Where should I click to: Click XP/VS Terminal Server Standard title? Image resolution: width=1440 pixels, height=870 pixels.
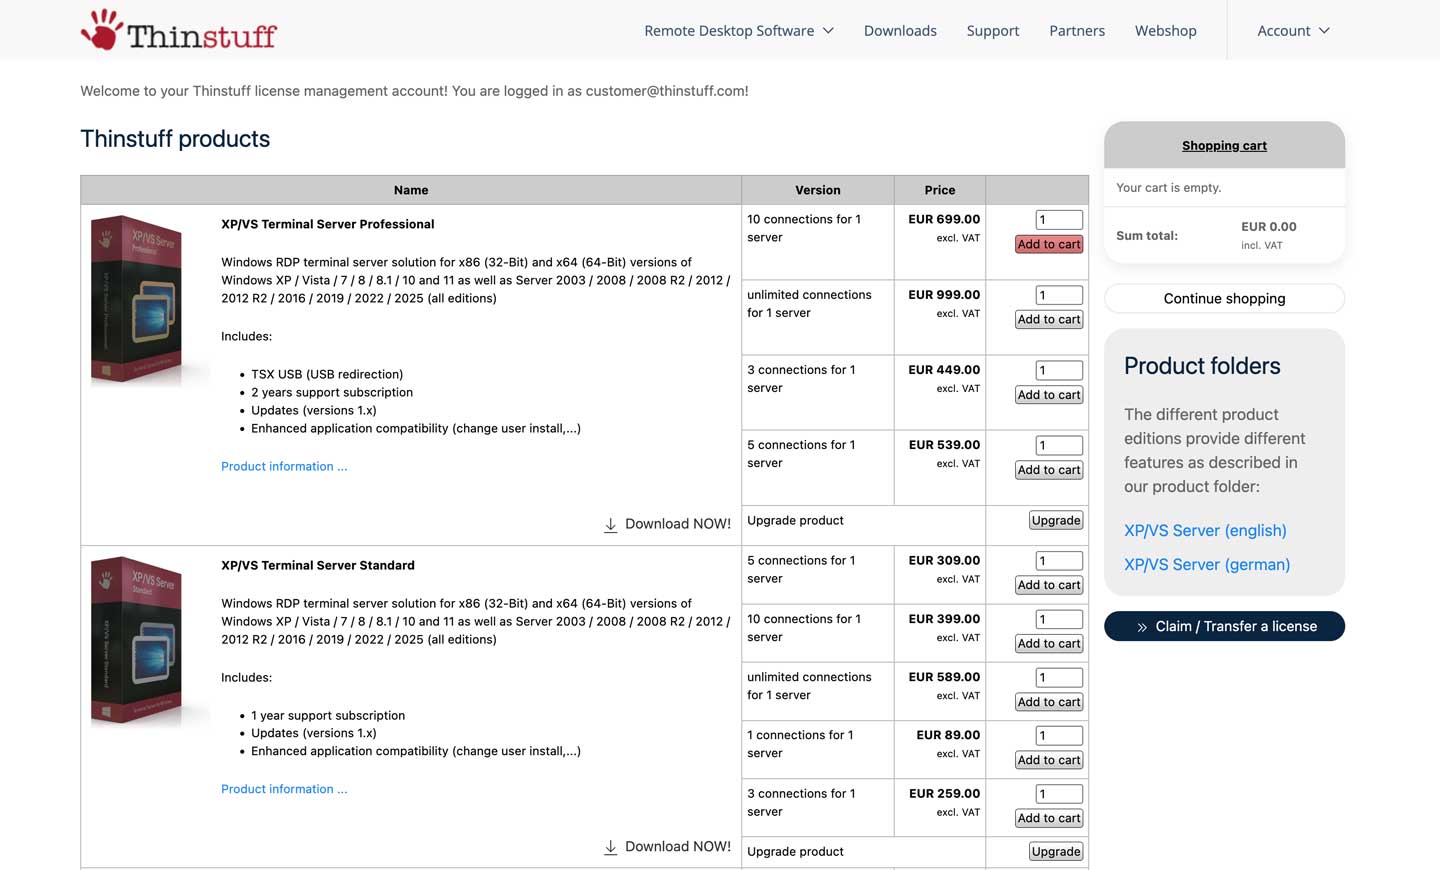(x=318, y=565)
